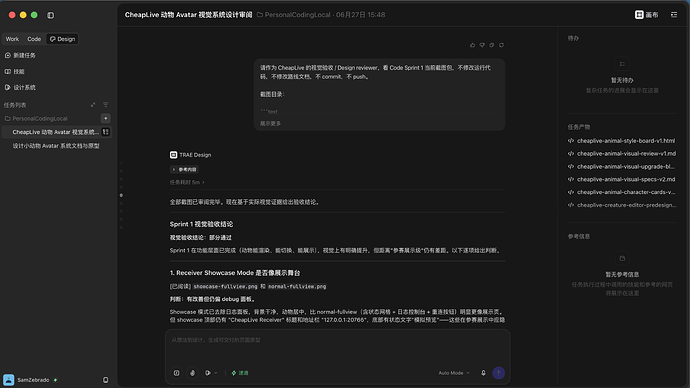Open the cheaplive-animal-visual-upgrade-bl... artifact
Viewport: 690px width, 388px height.
pos(622,166)
